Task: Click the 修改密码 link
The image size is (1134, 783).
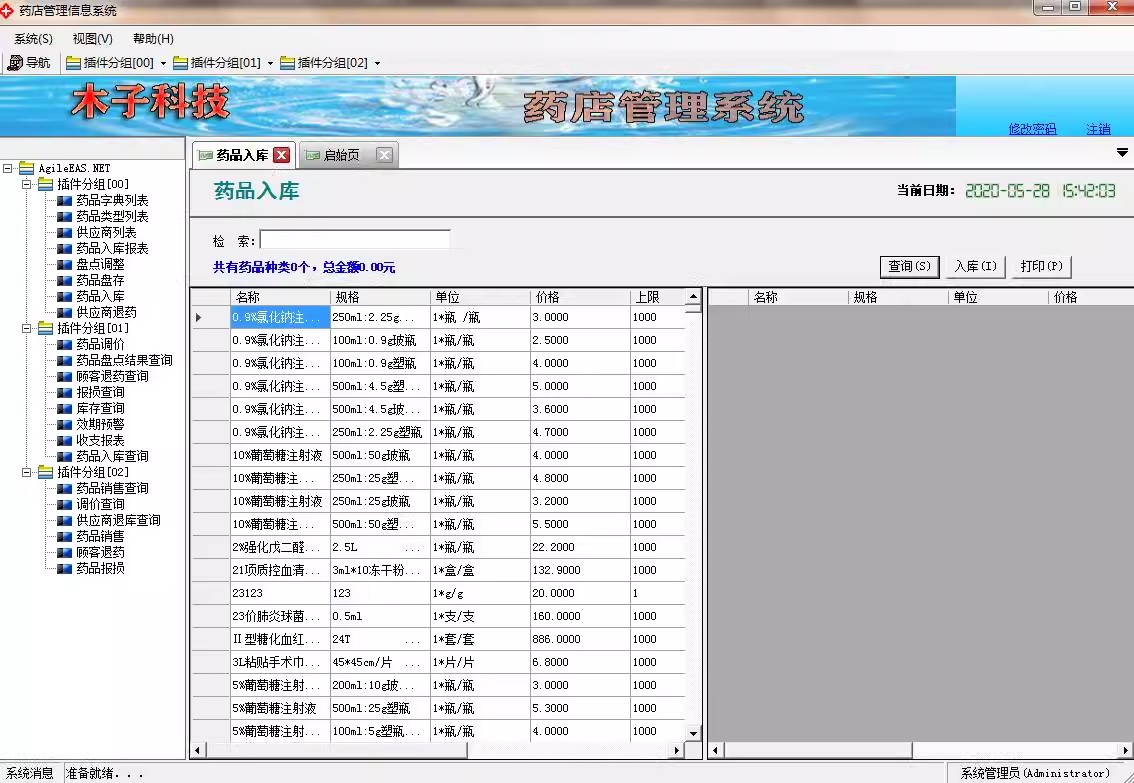Action: [1032, 129]
